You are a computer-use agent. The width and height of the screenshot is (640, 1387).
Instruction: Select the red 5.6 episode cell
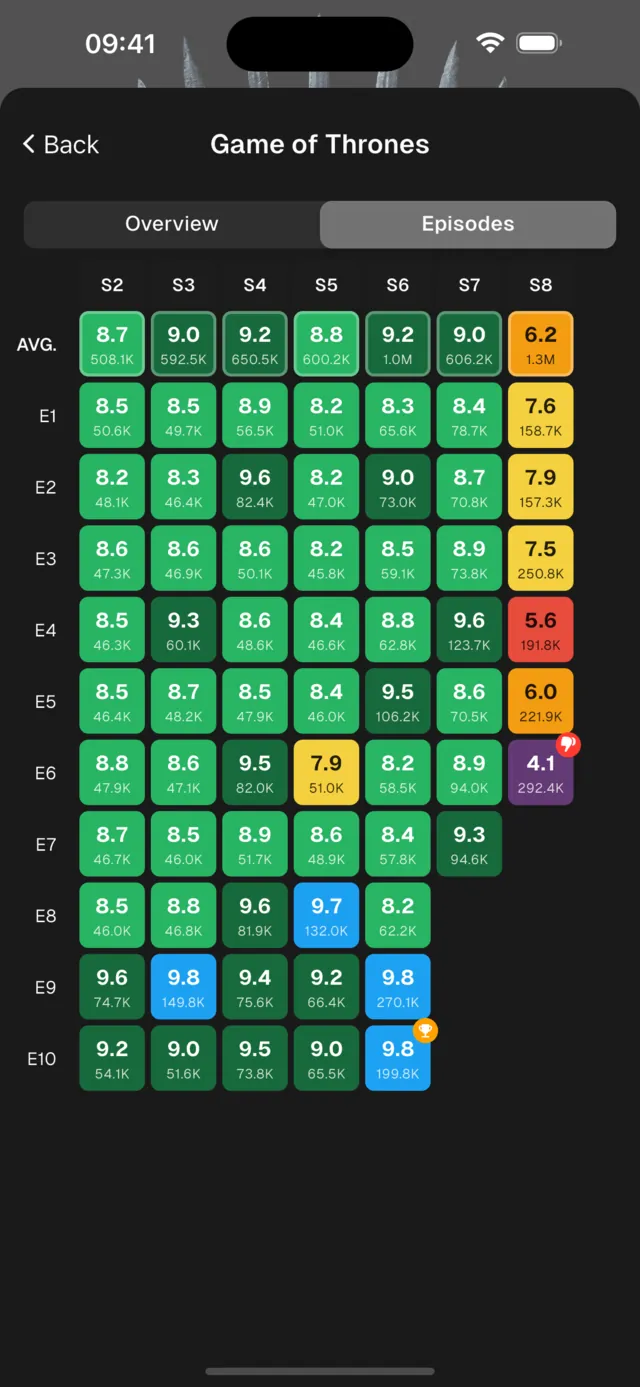click(541, 630)
